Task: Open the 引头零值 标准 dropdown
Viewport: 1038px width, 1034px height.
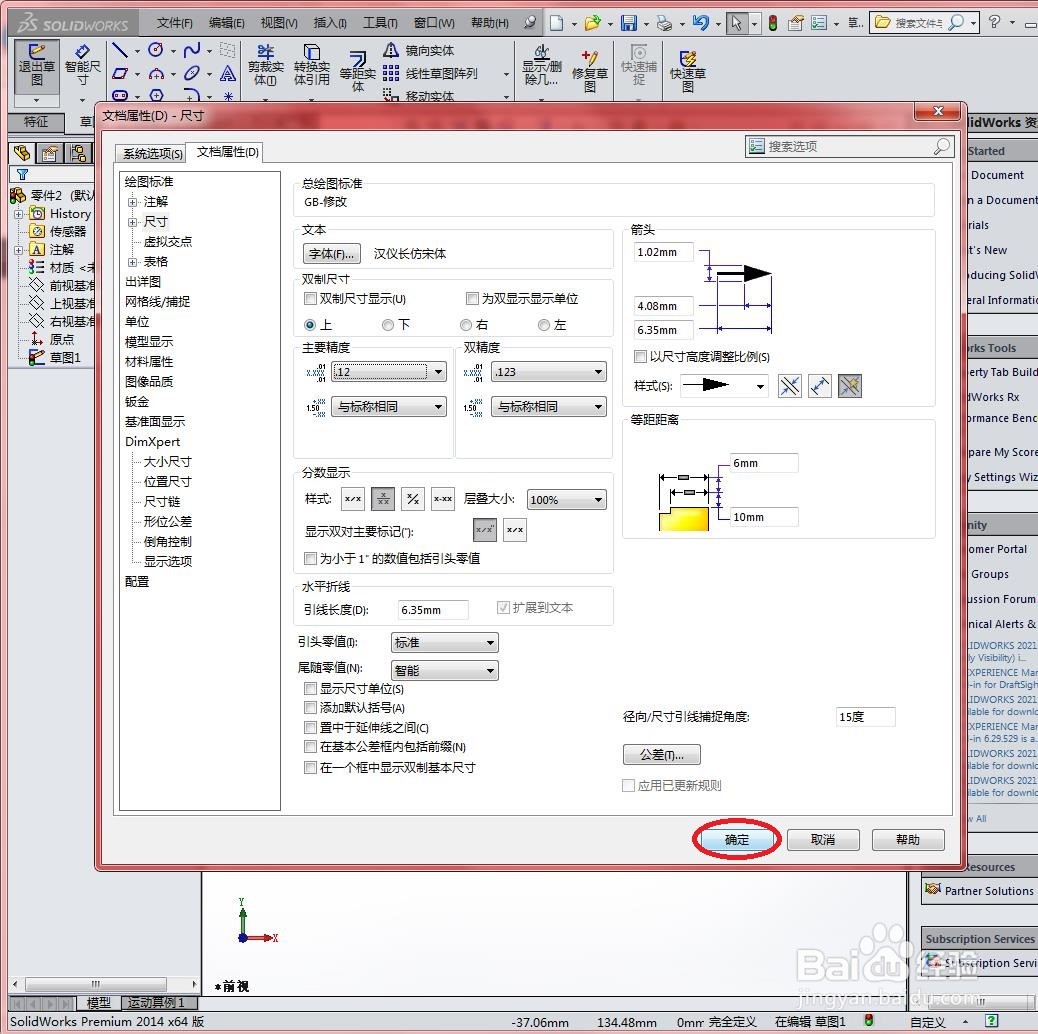Action: 445,642
